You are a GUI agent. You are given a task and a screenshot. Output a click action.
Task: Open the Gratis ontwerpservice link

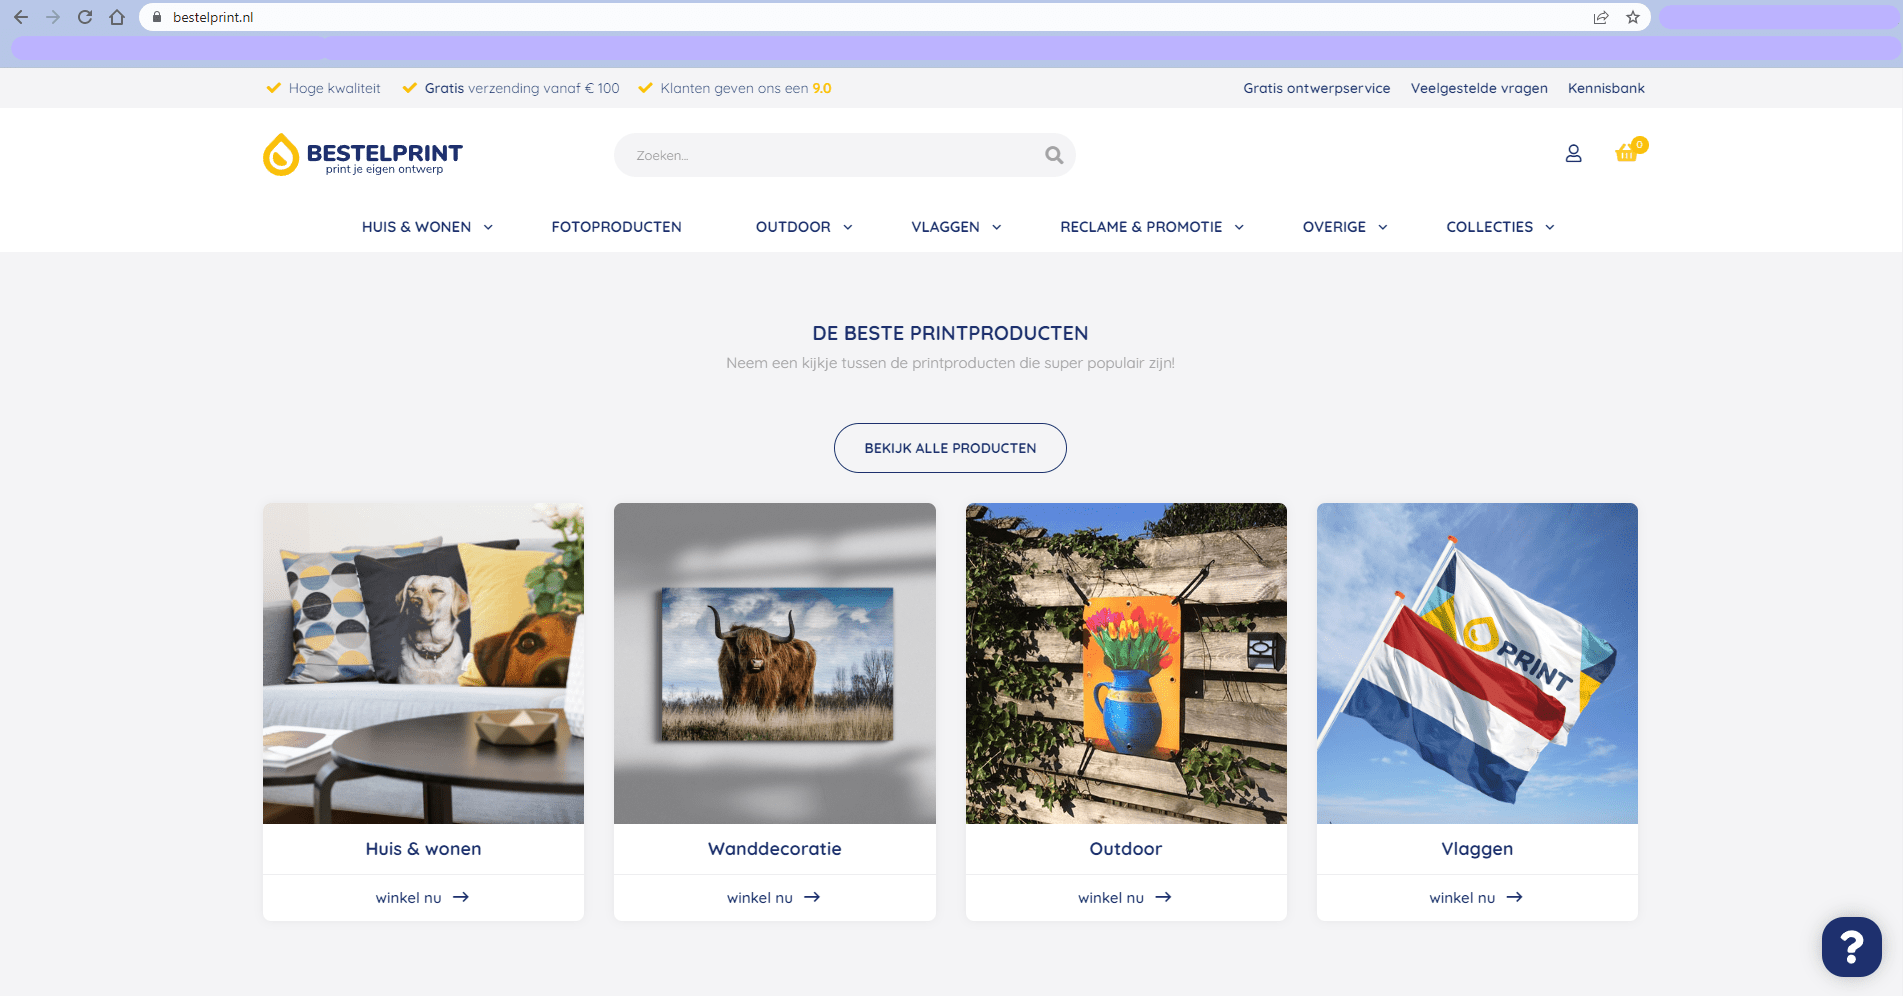[x=1316, y=88]
